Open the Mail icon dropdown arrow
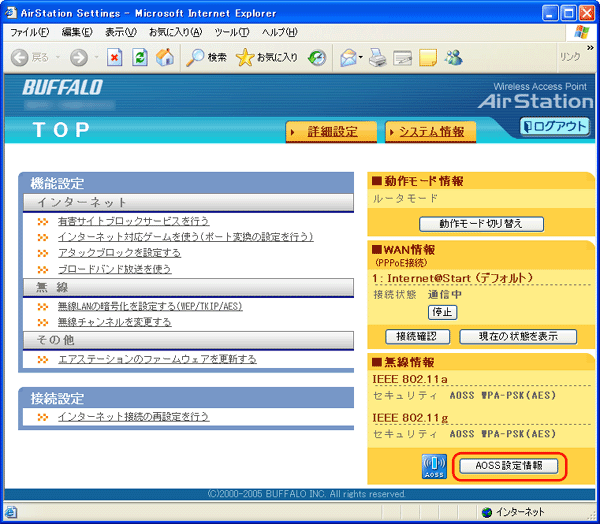 [x=360, y=57]
